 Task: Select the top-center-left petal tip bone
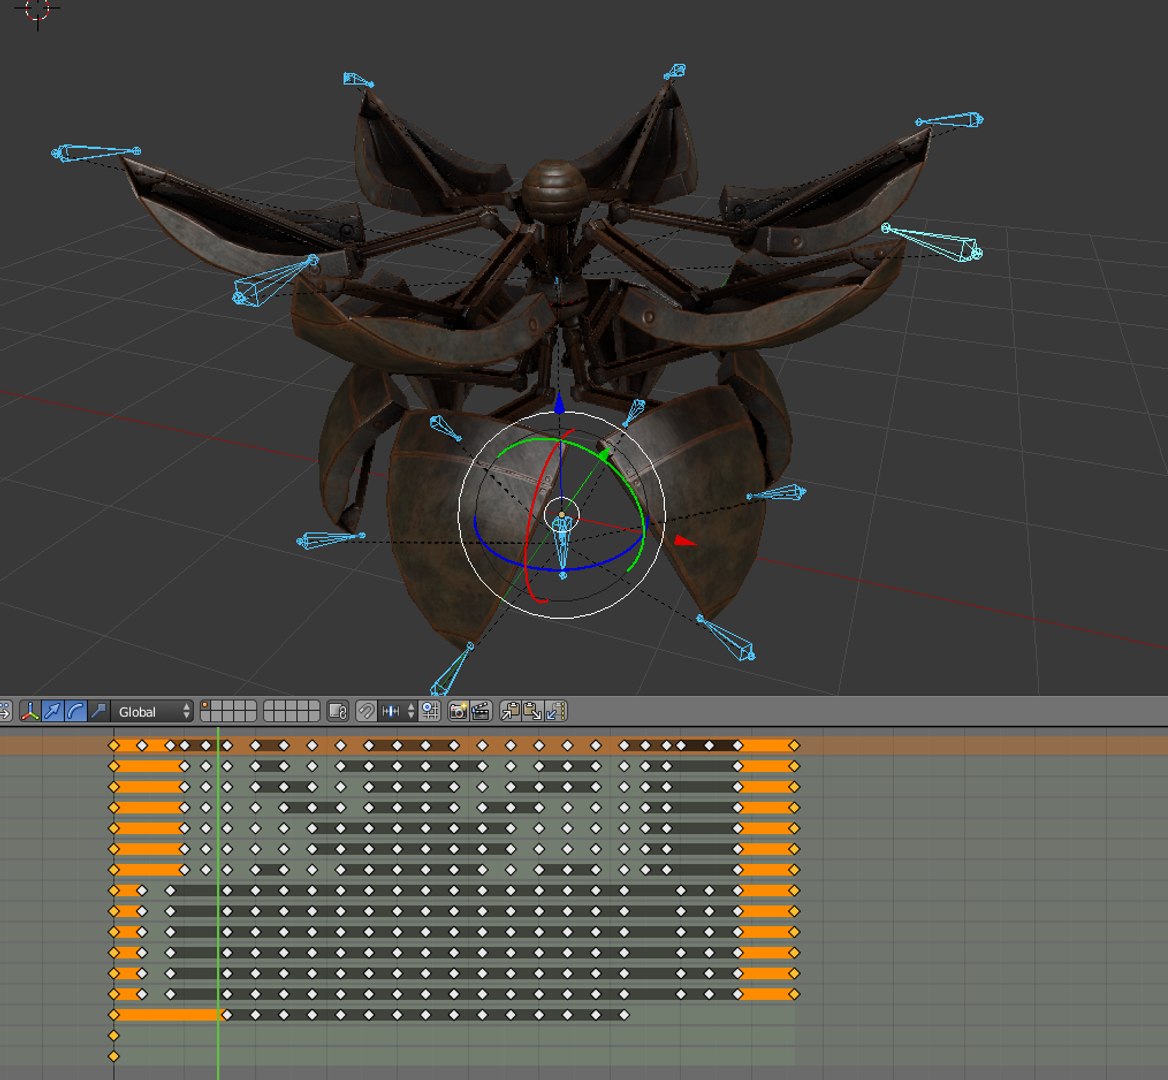[x=358, y=80]
